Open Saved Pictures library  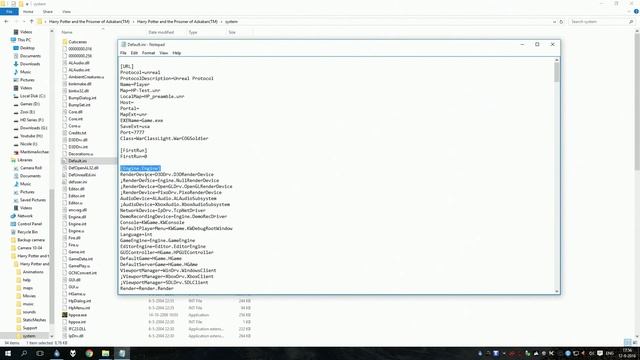tap(33, 200)
